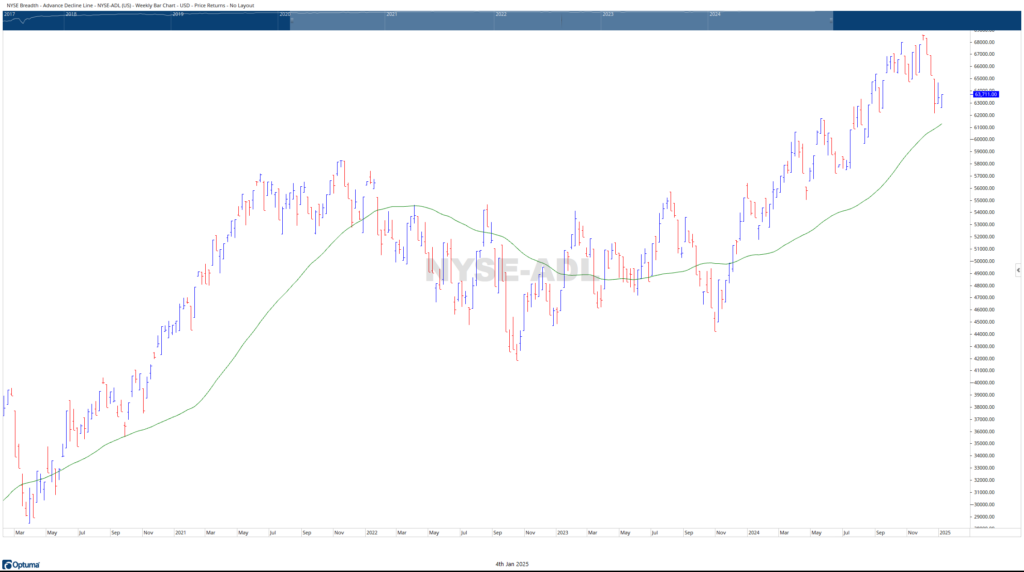Click 2023 in the top navigator strip
Viewport: 1024px width, 572px height.
pyautogui.click(x=607, y=15)
